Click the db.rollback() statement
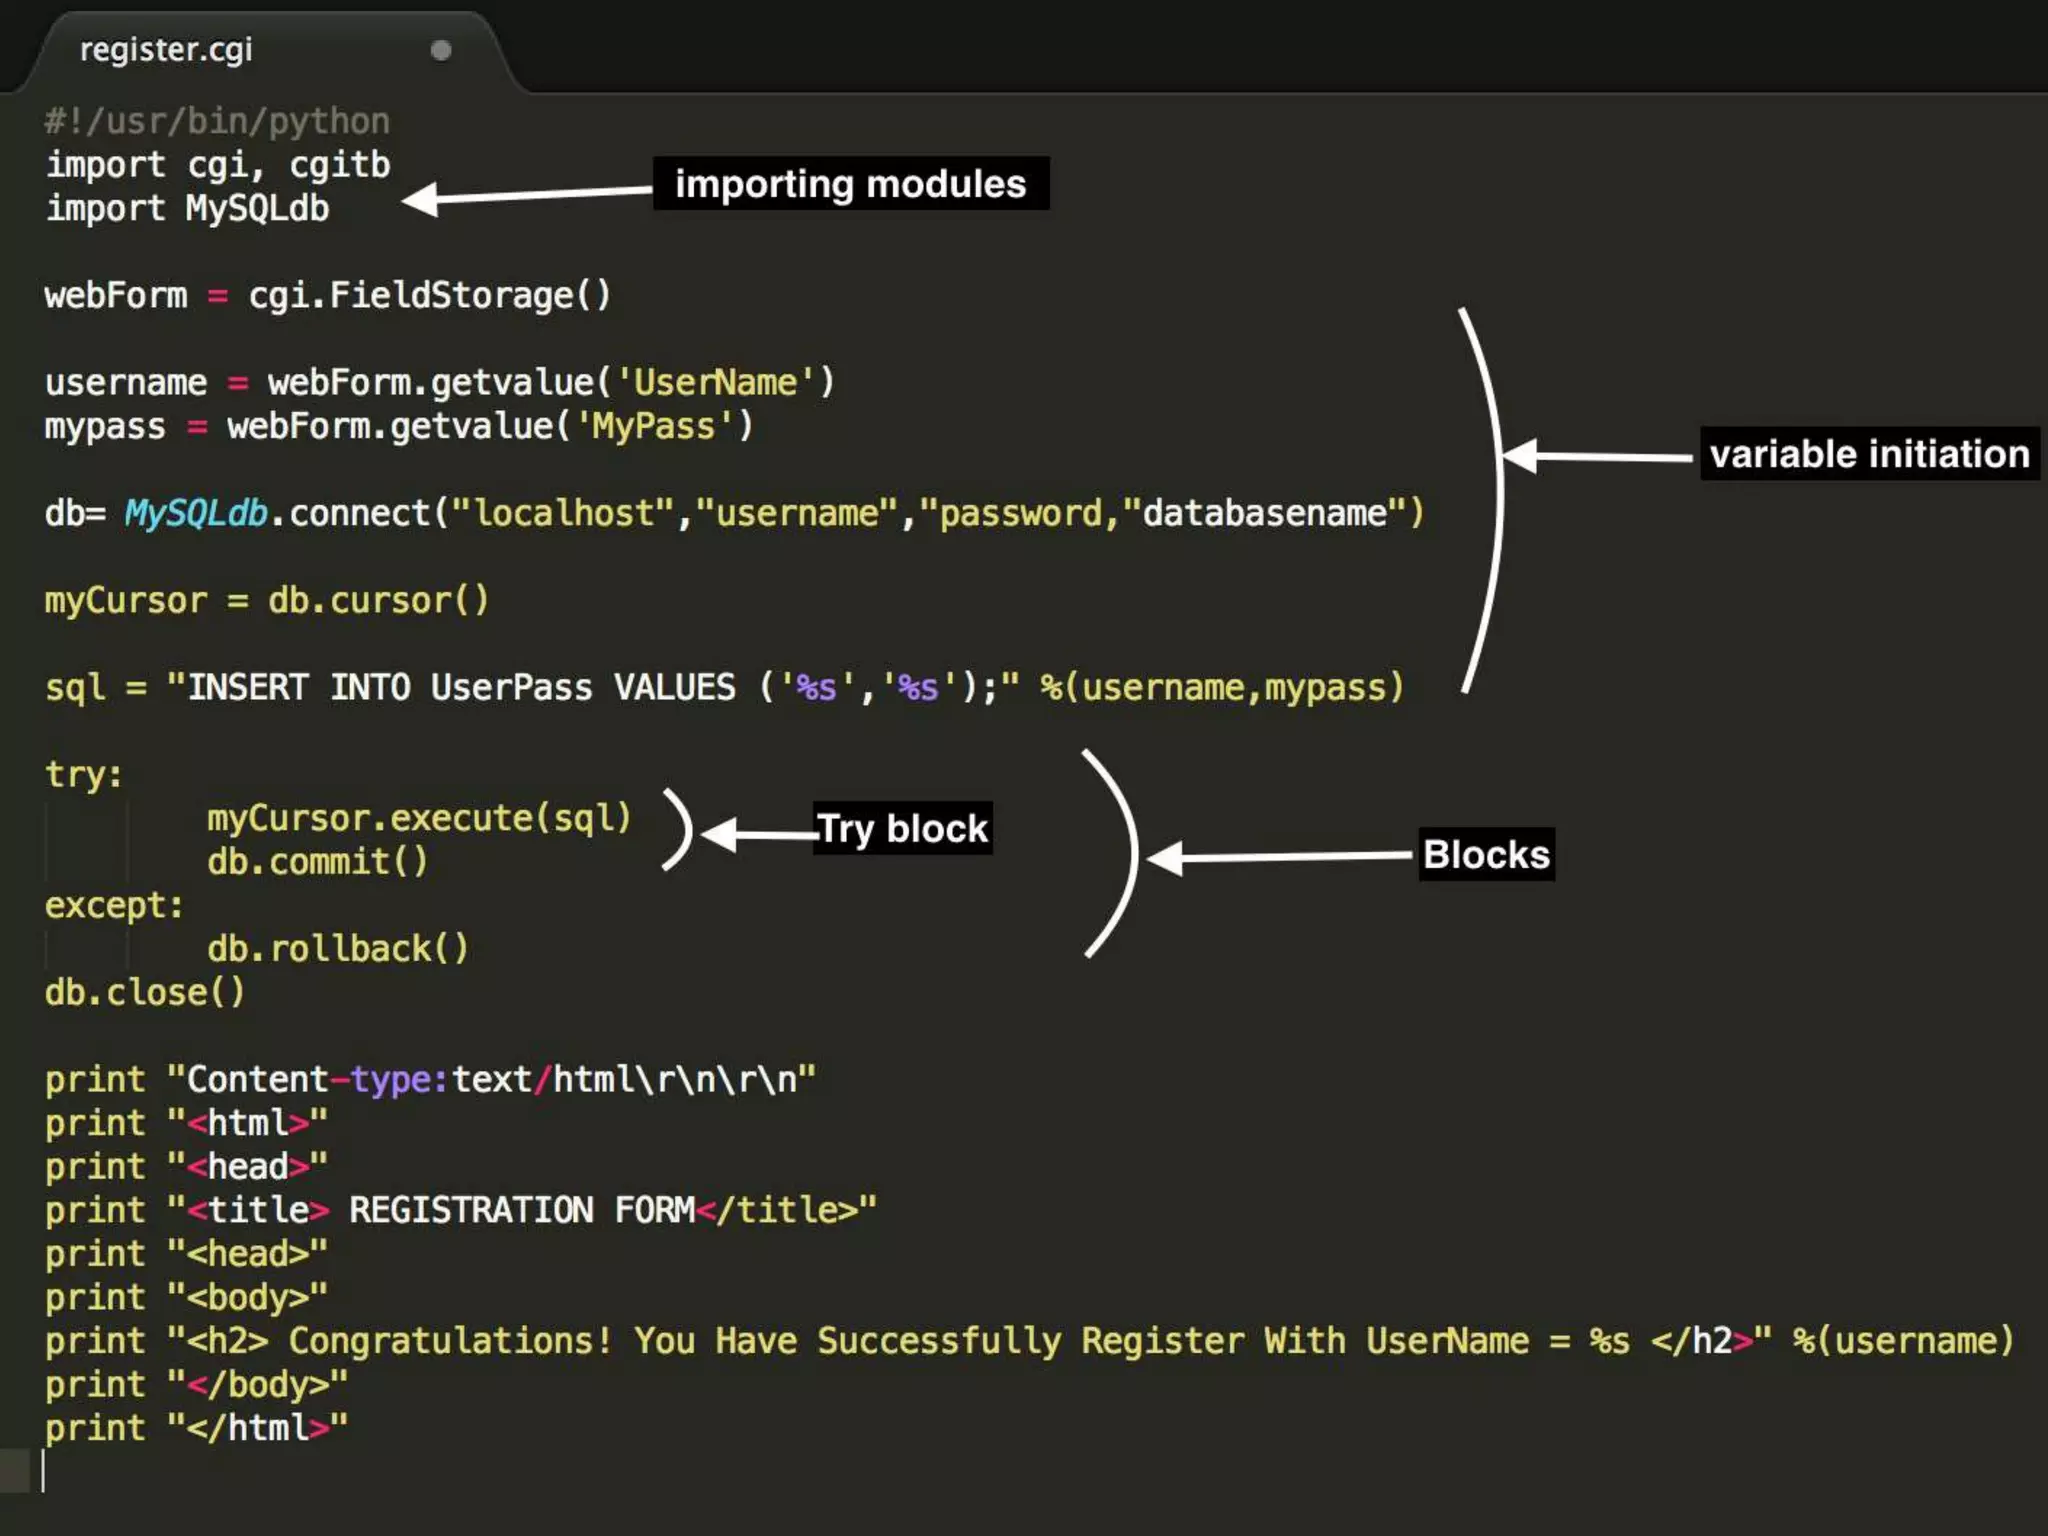 337,949
